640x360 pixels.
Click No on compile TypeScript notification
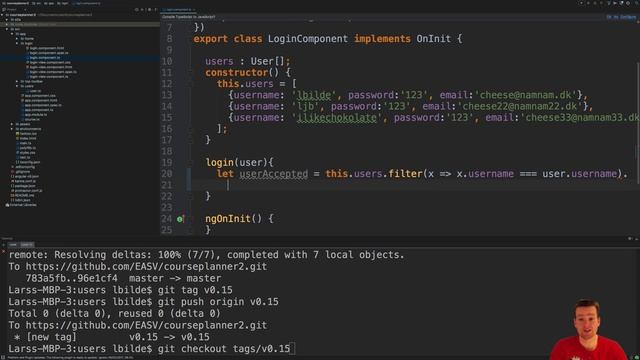[616, 17]
